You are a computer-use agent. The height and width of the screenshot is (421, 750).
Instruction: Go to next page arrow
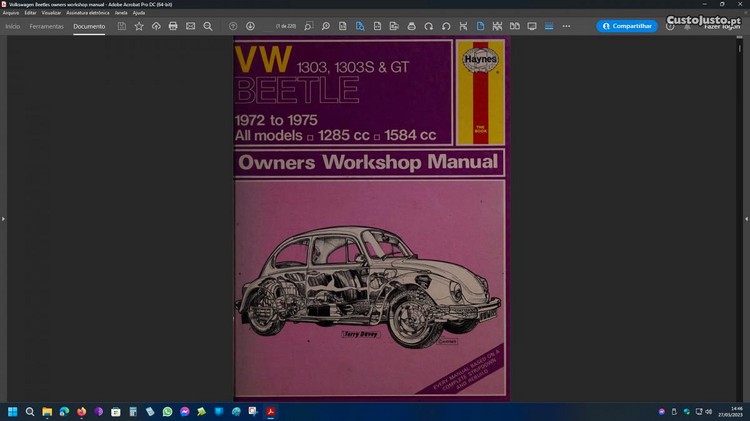coord(250,26)
